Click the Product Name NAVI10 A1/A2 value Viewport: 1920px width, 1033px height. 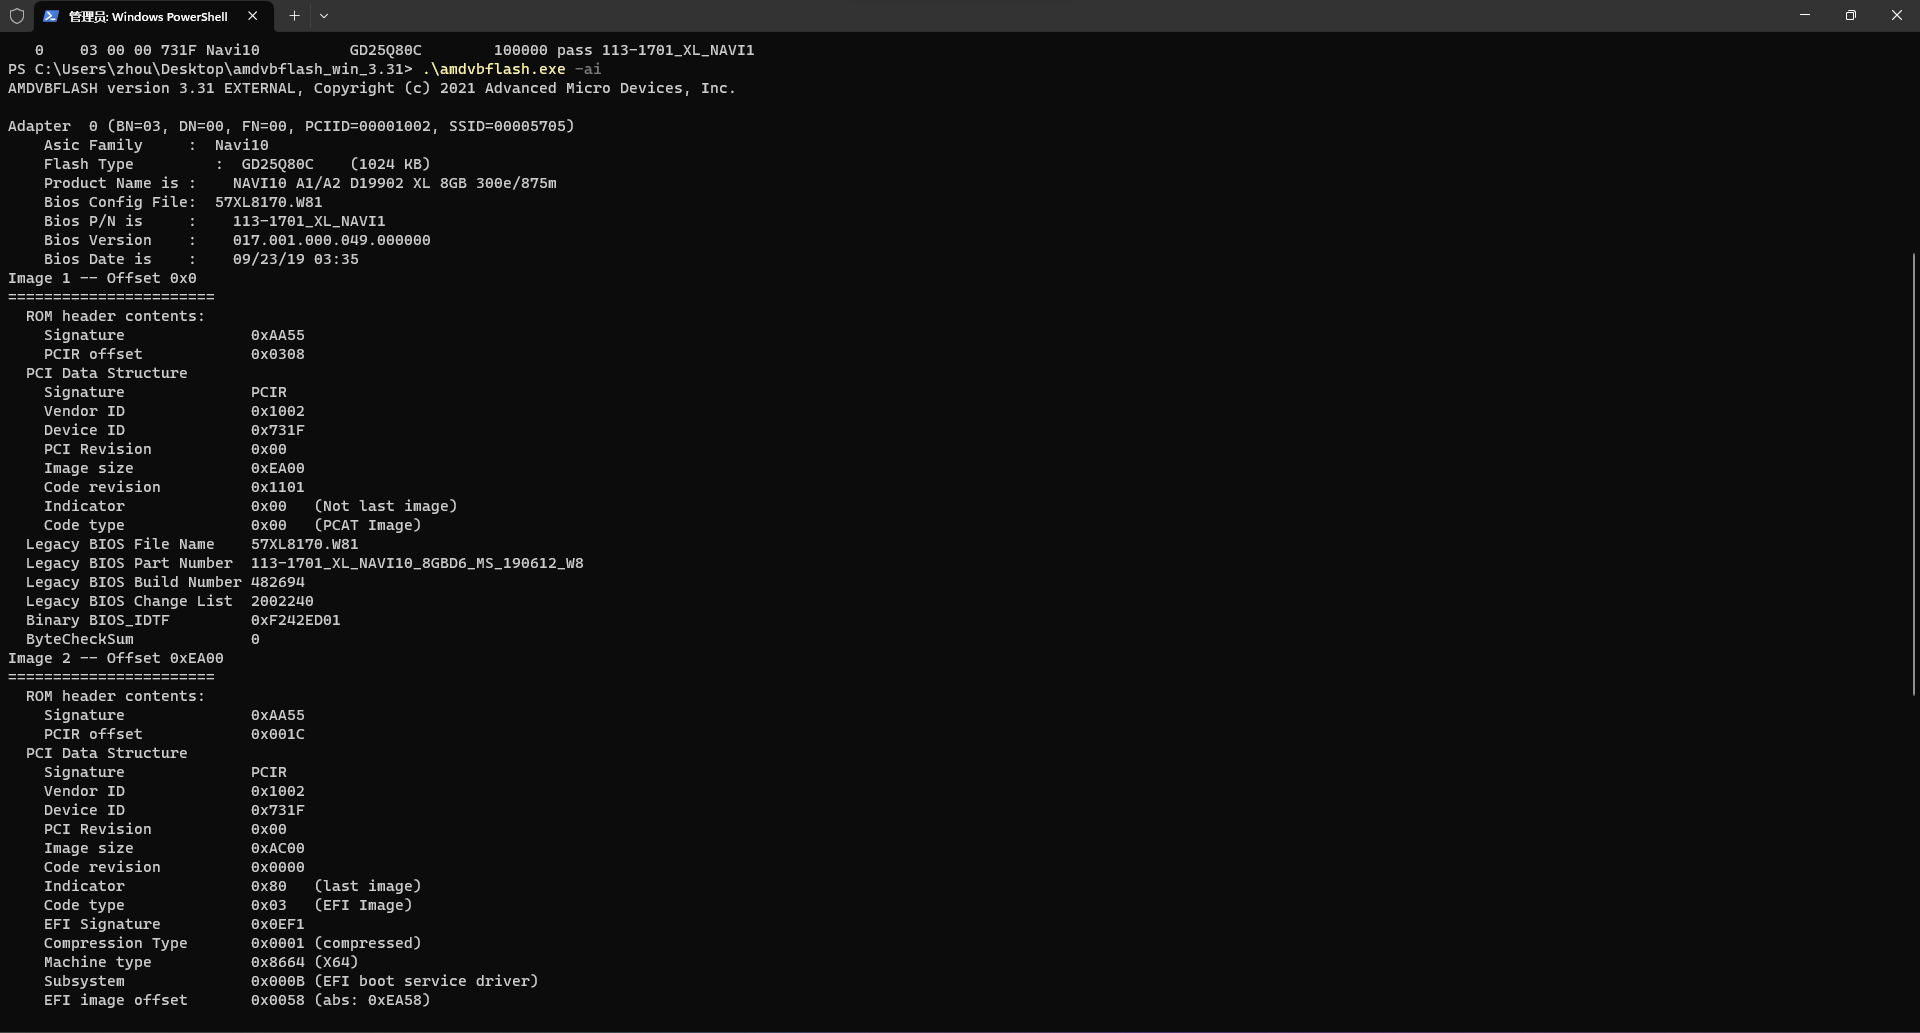point(394,183)
